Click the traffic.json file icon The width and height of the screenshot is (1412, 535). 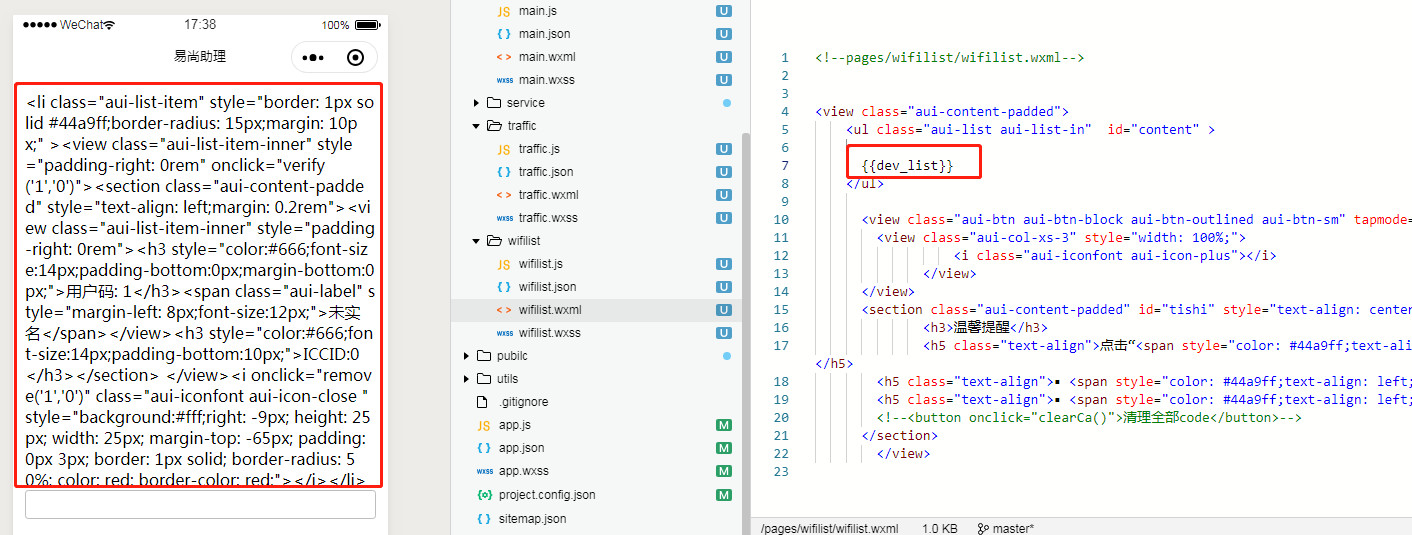504,172
